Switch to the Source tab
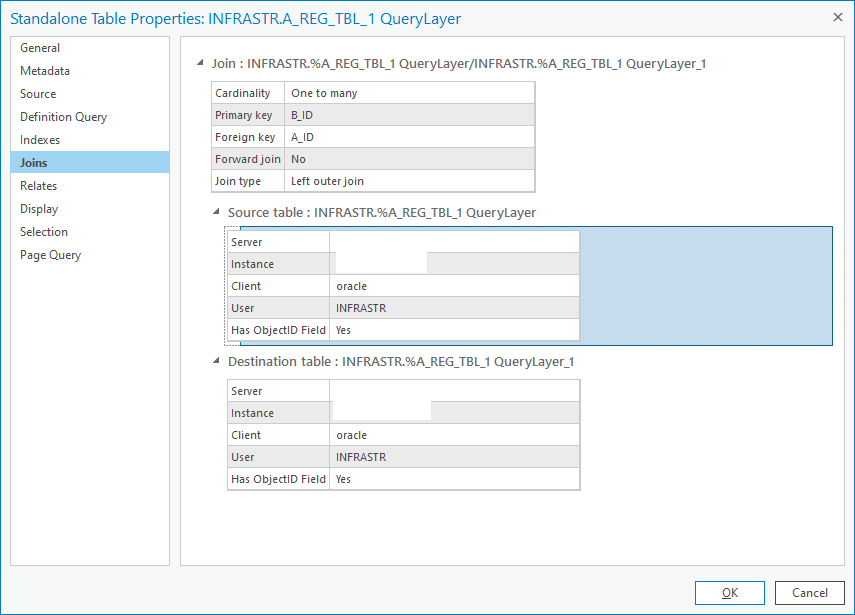This screenshot has width=855, height=615. [38, 94]
